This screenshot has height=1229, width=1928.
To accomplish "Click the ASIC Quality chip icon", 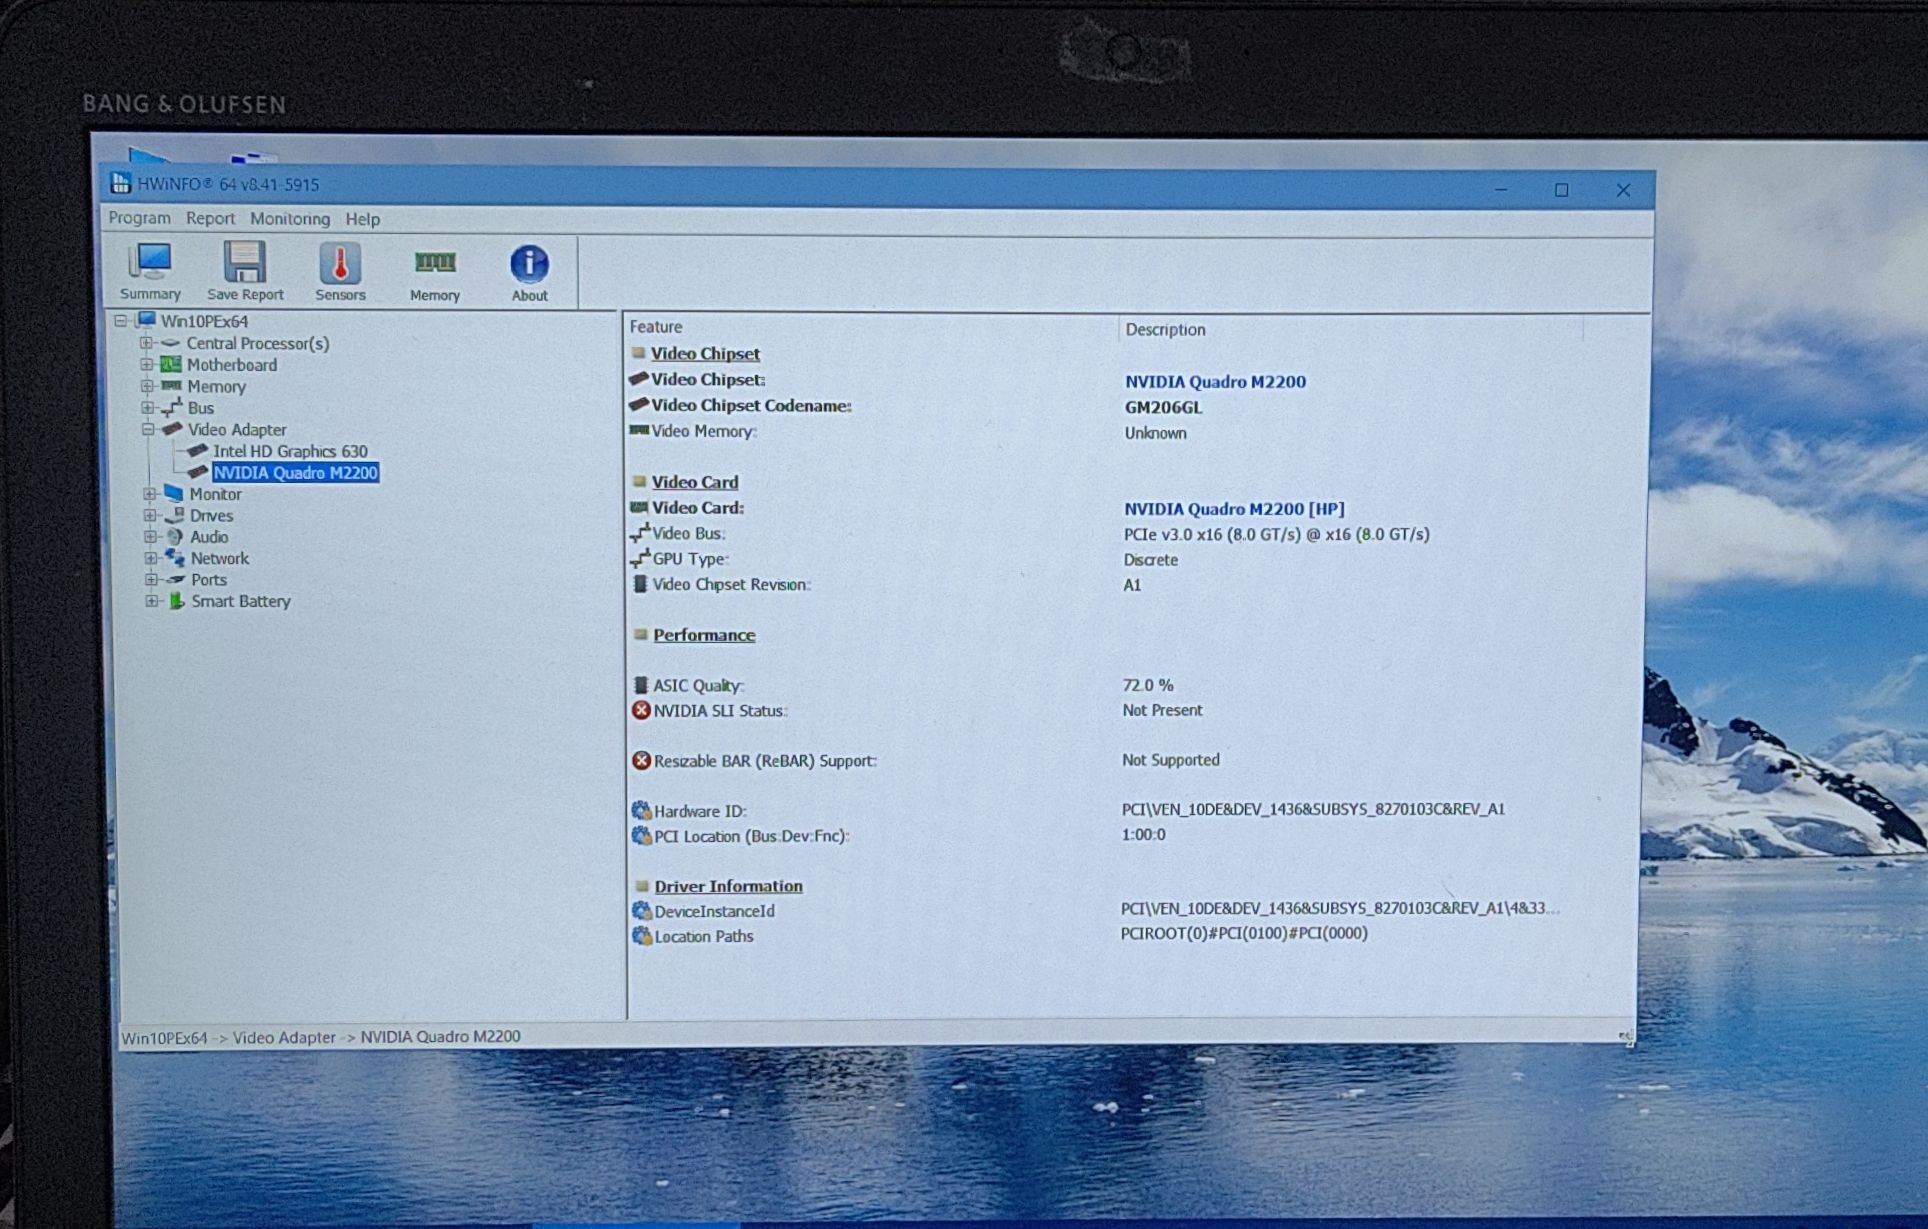I will click(x=641, y=685).
